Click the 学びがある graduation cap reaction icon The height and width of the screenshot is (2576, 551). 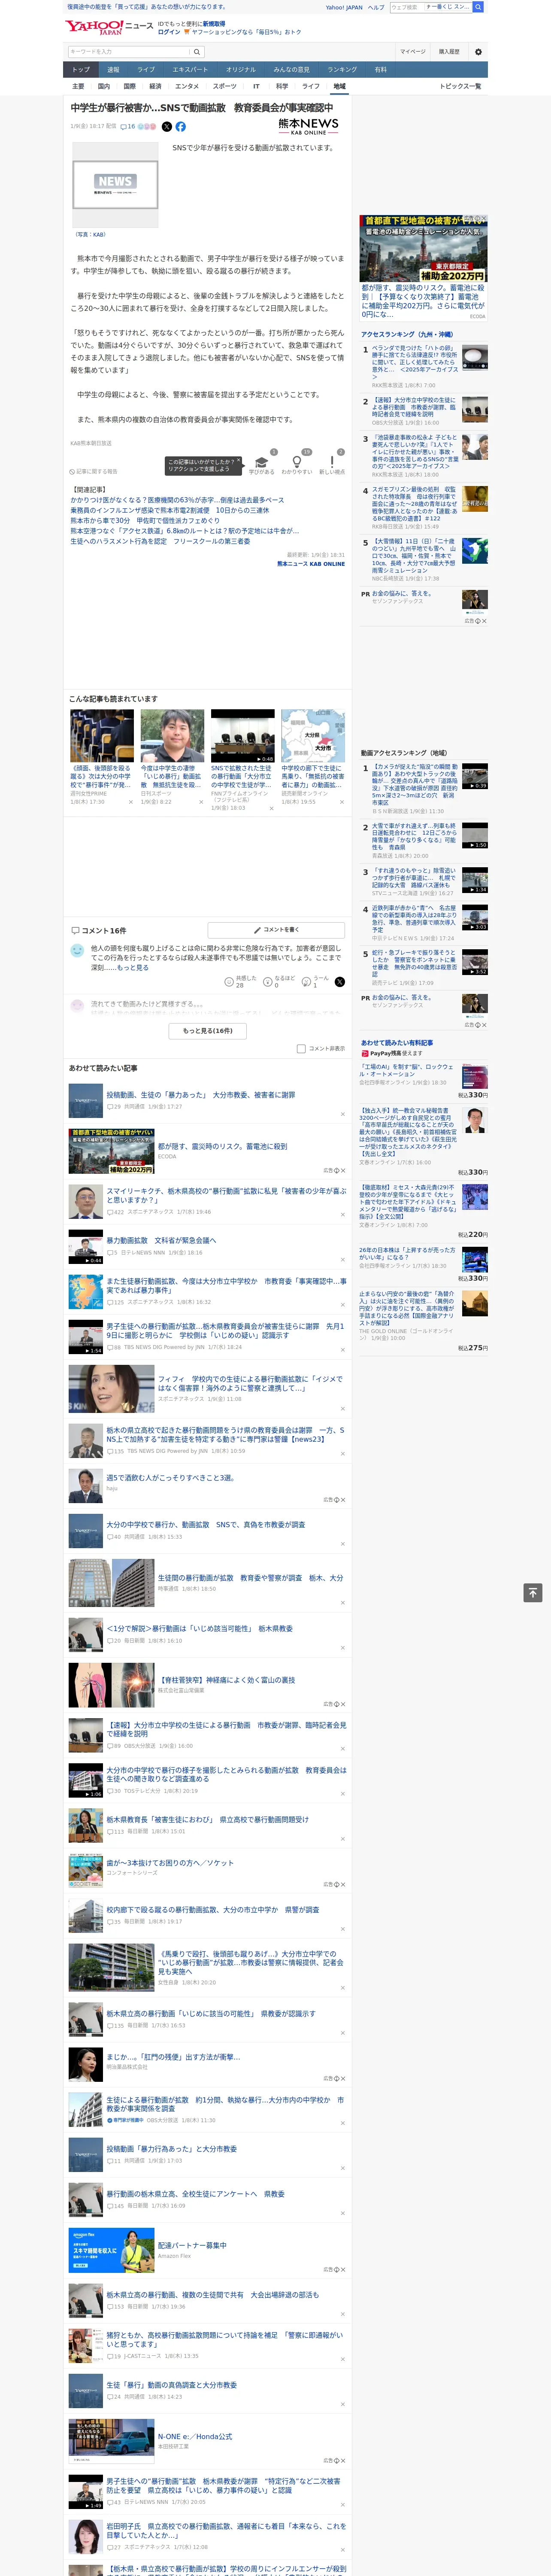pos(262,463)
